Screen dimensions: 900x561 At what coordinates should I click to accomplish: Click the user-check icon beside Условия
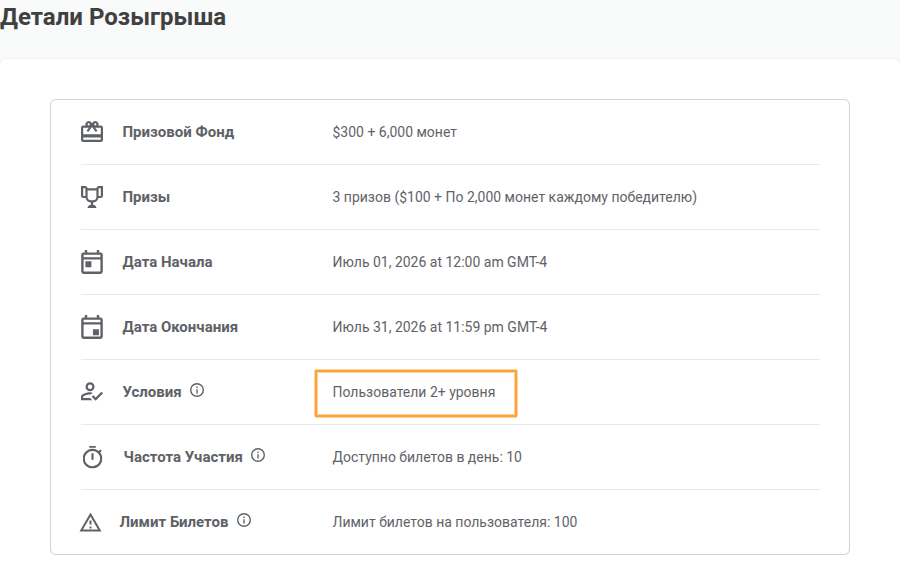[x=91, y=392]
